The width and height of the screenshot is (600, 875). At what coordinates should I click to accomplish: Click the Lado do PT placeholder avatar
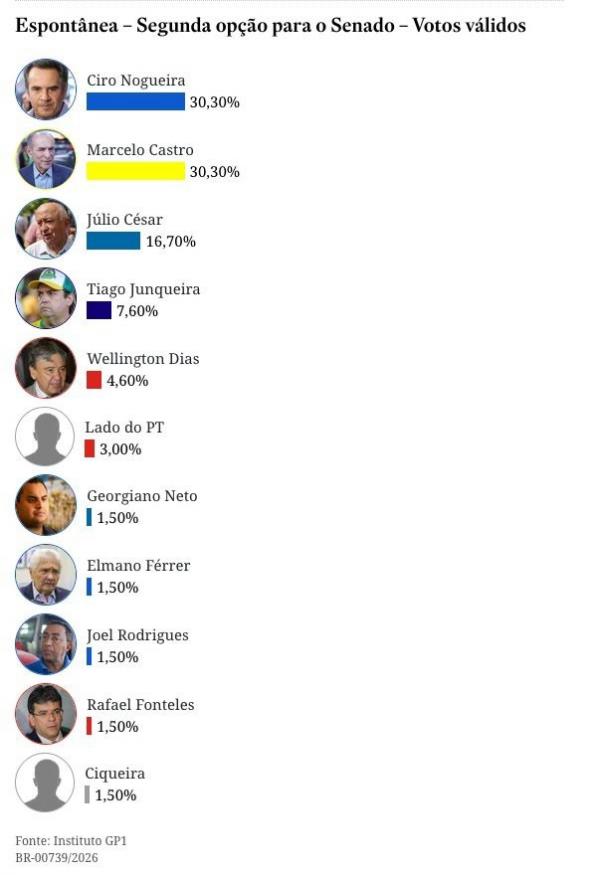45,437
